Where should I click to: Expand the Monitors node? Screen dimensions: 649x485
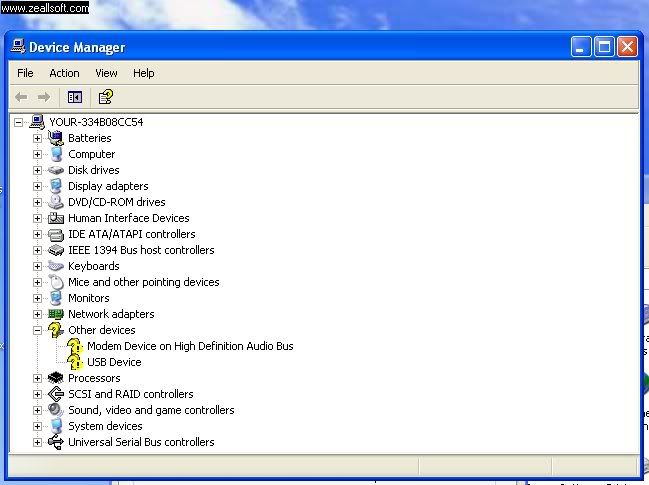(x=37, y=298)
